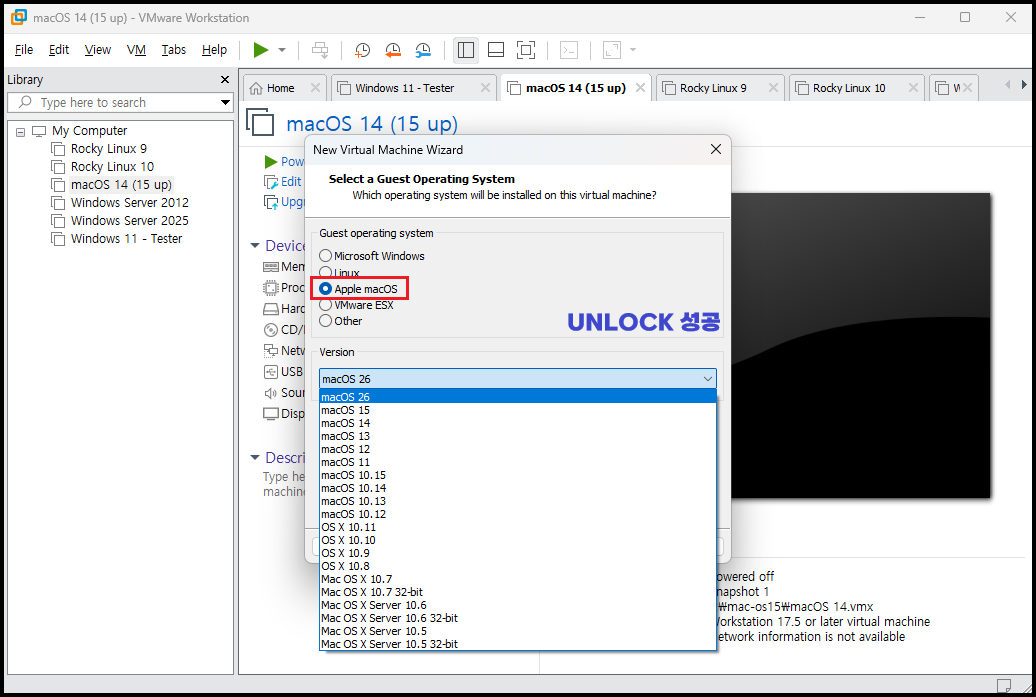
Task: Switch to the Rocky Linux 9 tab
Action: point(713,88)
